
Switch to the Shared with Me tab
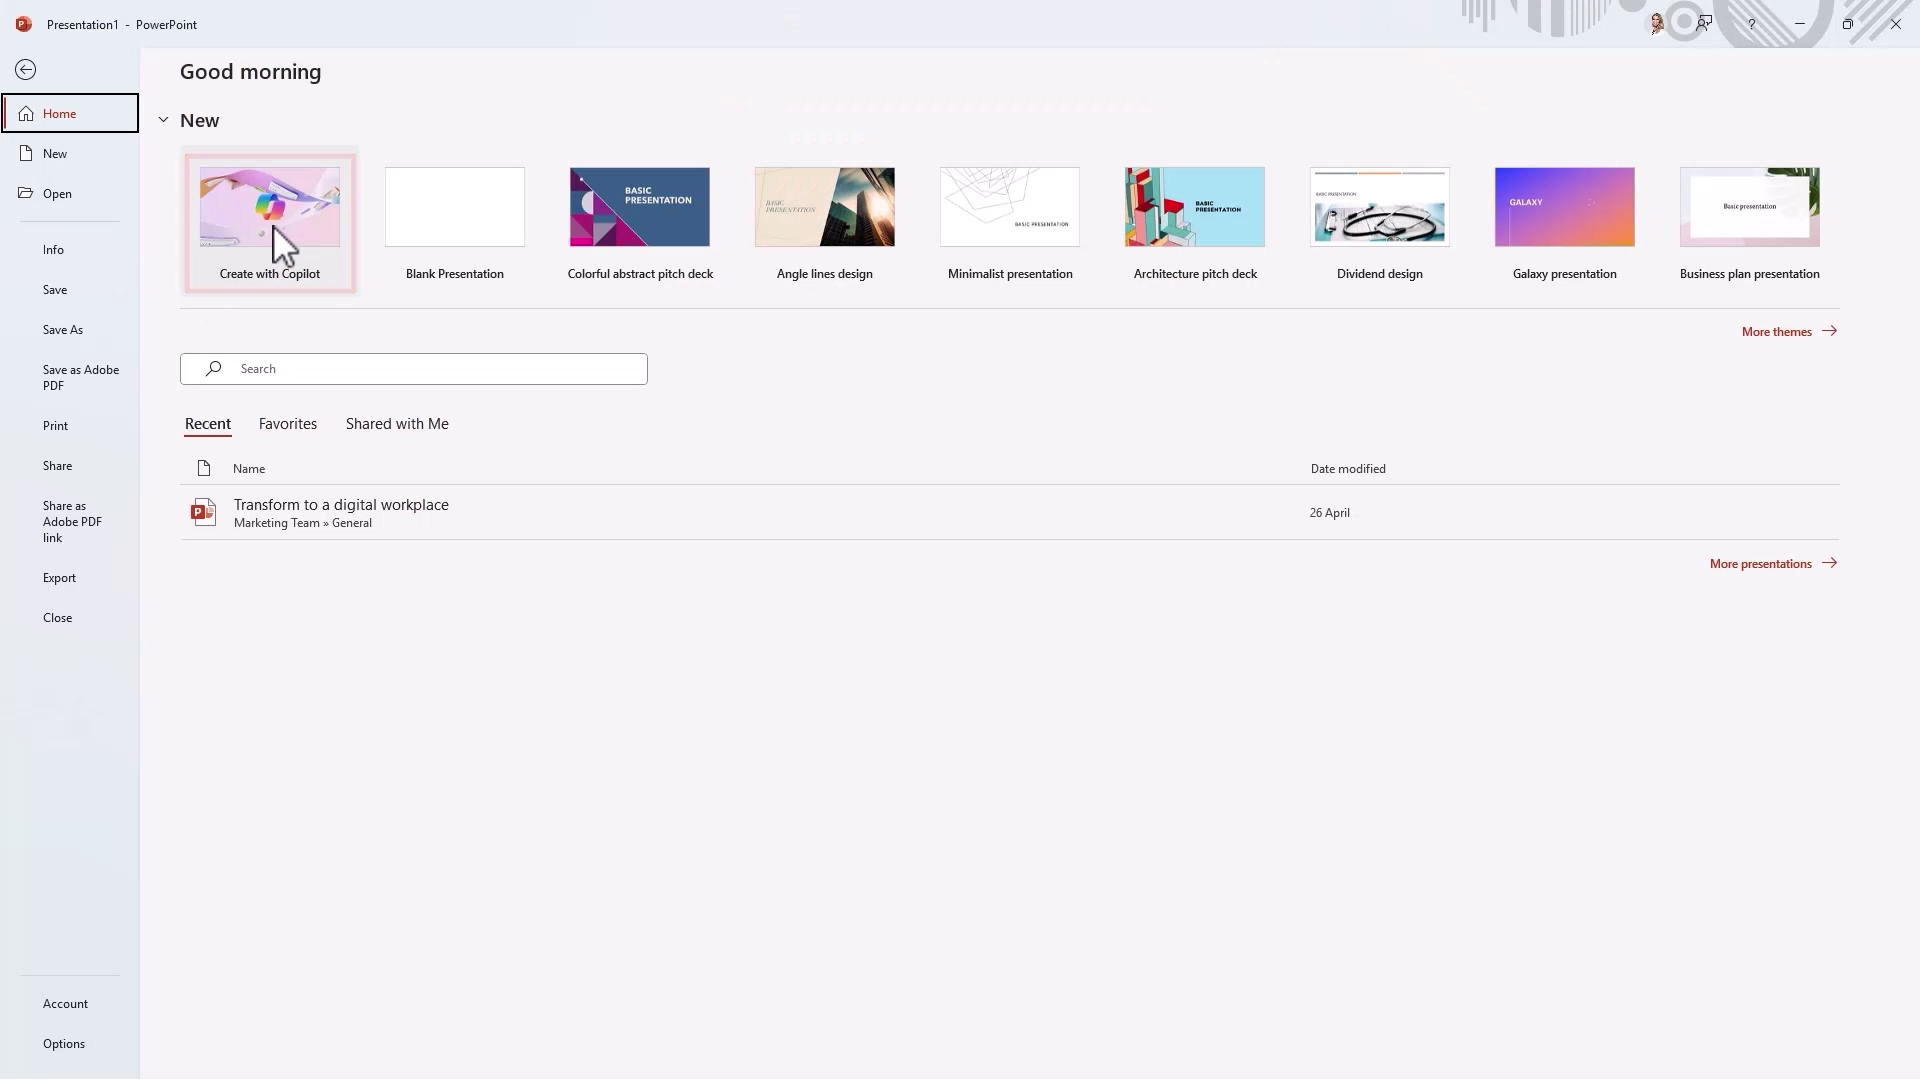[x=397, y=424]
